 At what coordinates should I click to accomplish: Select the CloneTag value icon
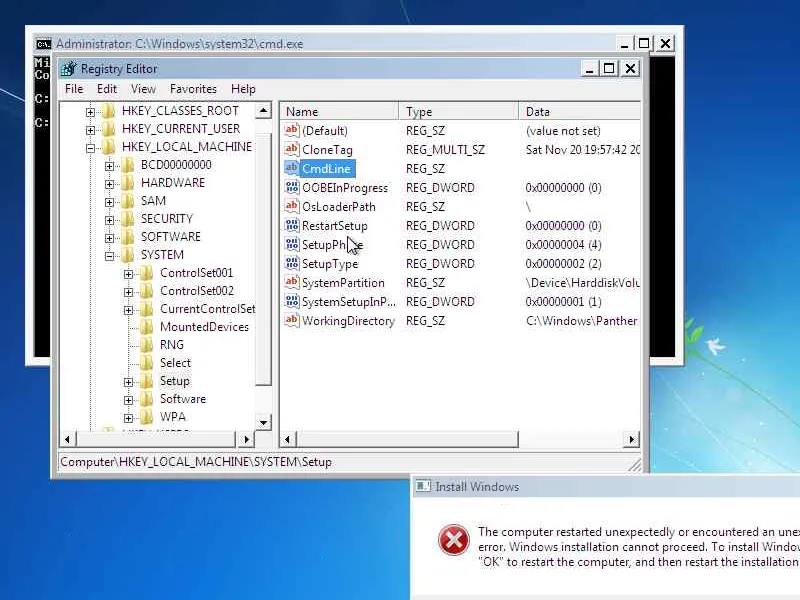coord(291,149)
